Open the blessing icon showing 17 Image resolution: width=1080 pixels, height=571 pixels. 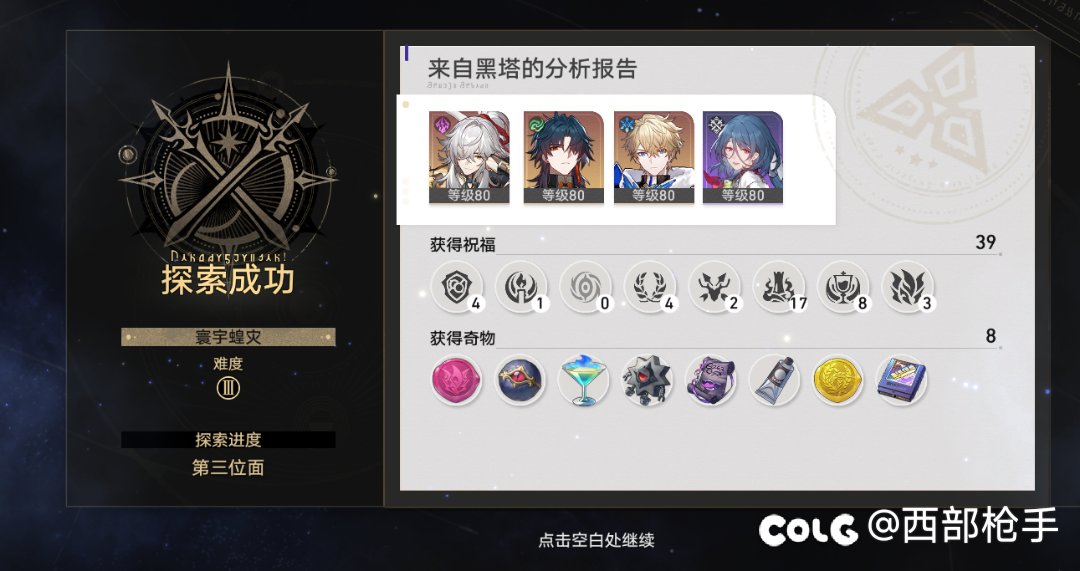pos(779,287)
